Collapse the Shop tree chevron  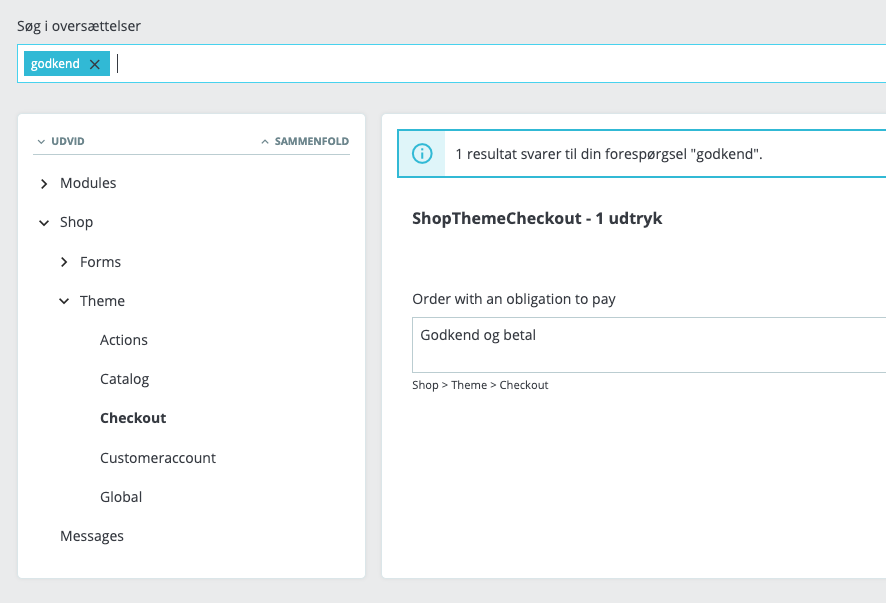(44, 223)
